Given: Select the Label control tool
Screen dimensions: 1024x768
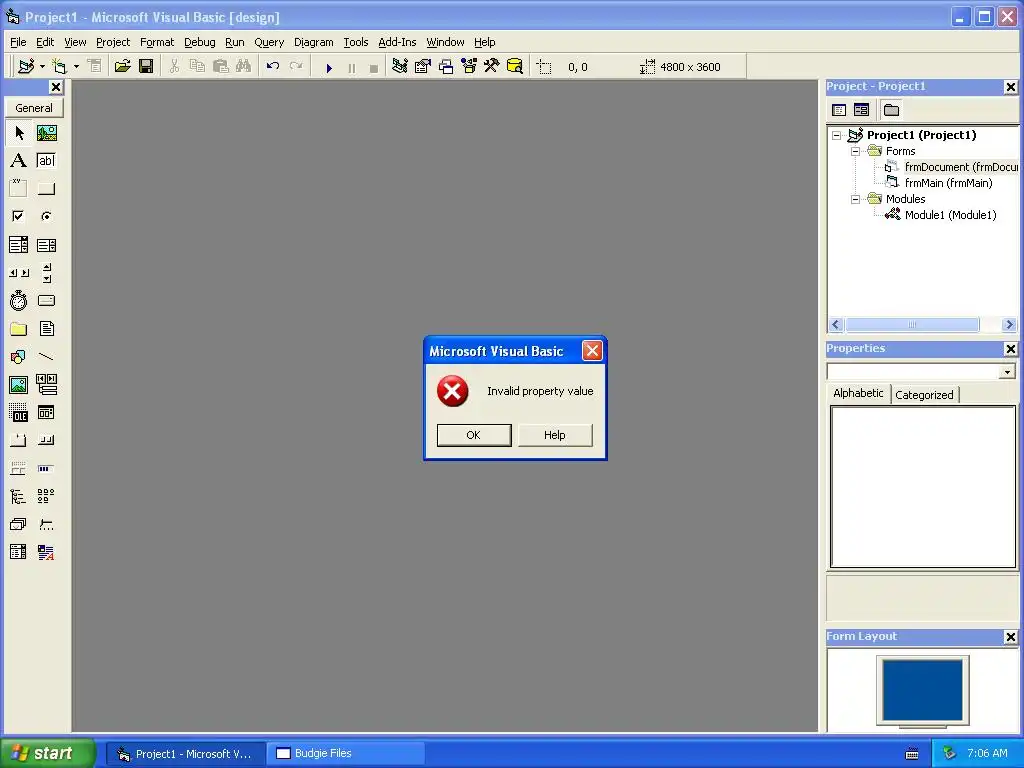Looking at the screenshot, I should click(19, 161).
